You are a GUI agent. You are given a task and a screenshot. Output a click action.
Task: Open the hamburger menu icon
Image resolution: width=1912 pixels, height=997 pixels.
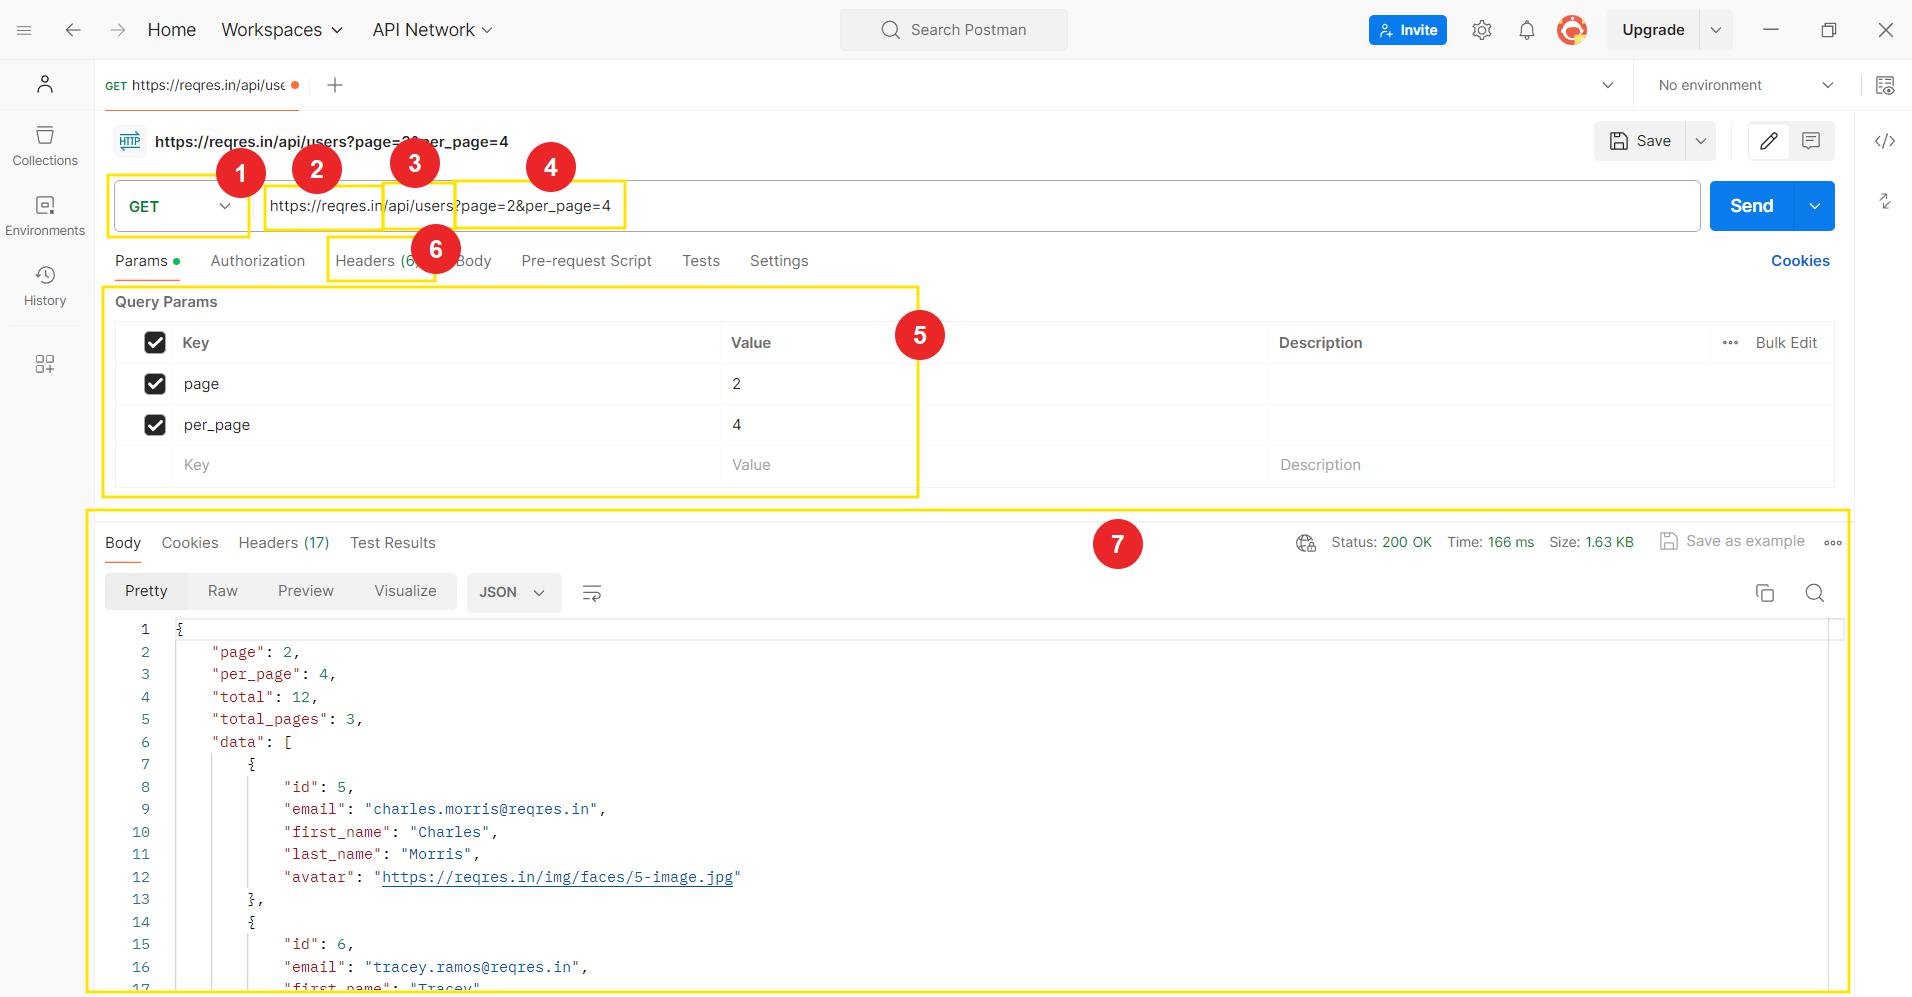[x=25, y=30]
